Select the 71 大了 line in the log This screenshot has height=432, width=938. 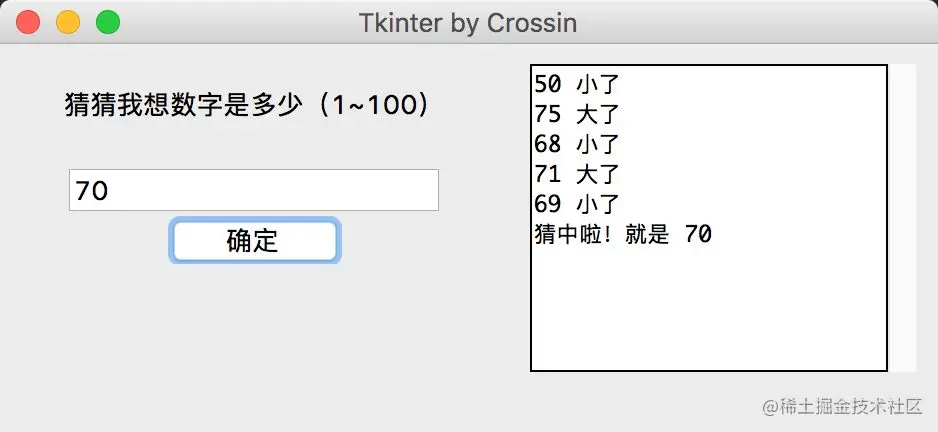click(578, 174)
